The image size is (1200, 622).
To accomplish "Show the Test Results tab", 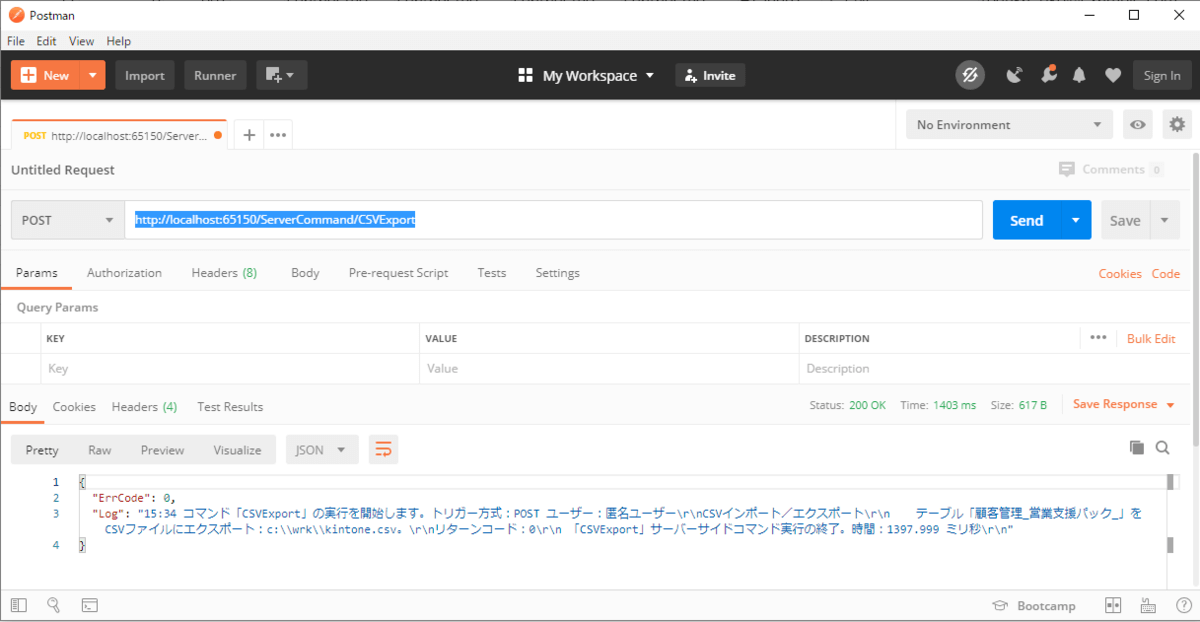I will point(230,407).
